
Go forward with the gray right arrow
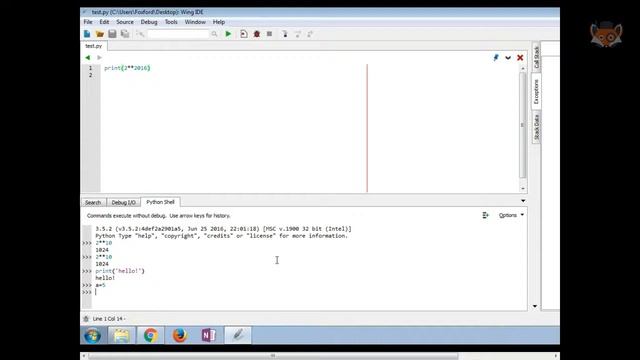(99, 58)
